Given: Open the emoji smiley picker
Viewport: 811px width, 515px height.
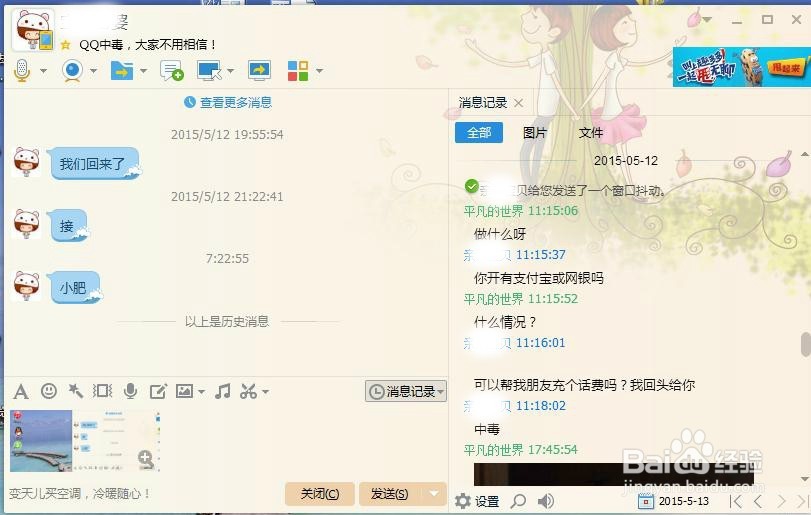Looking at the screenshot, I should pos(49,391).
